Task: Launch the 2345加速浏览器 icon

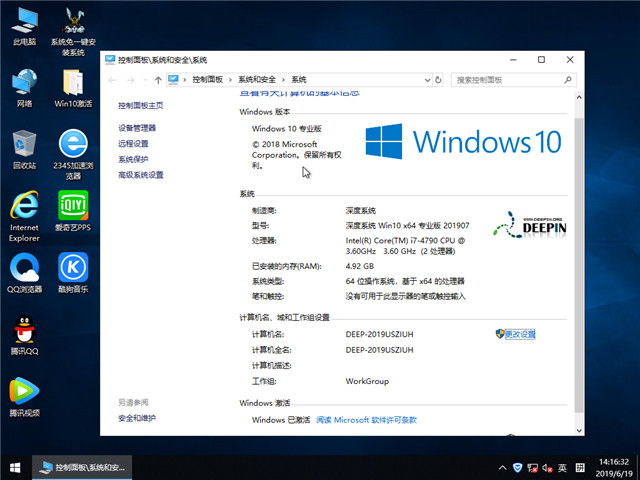Action: 73,155
